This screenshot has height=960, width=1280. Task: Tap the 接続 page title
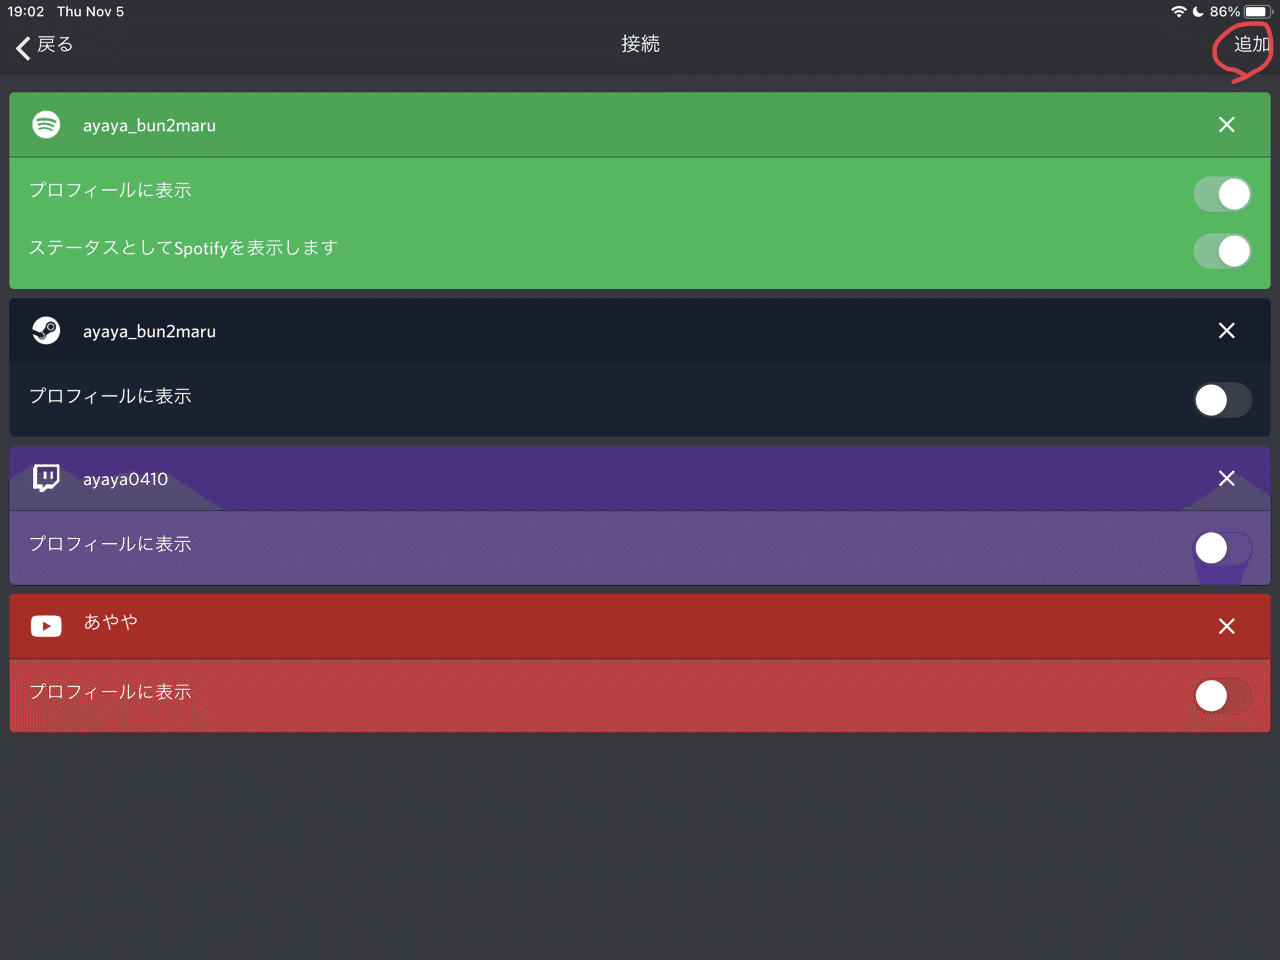[640, 44]
